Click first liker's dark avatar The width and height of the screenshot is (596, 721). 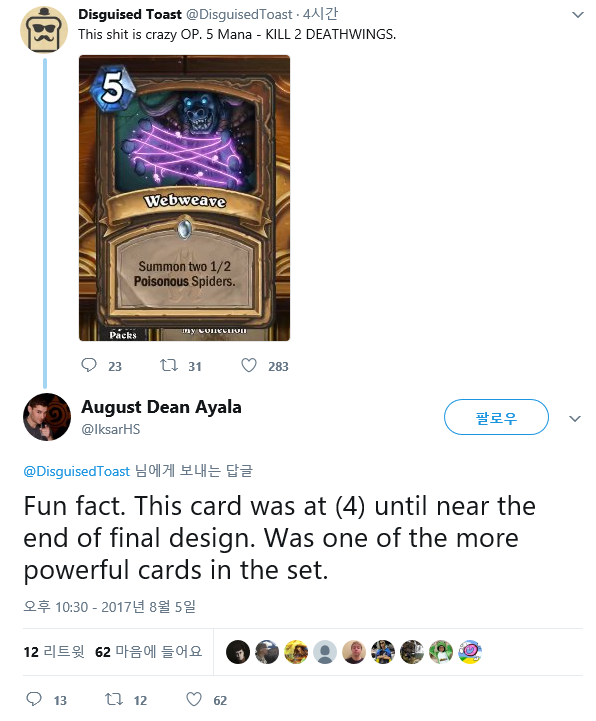click(238, 652)
